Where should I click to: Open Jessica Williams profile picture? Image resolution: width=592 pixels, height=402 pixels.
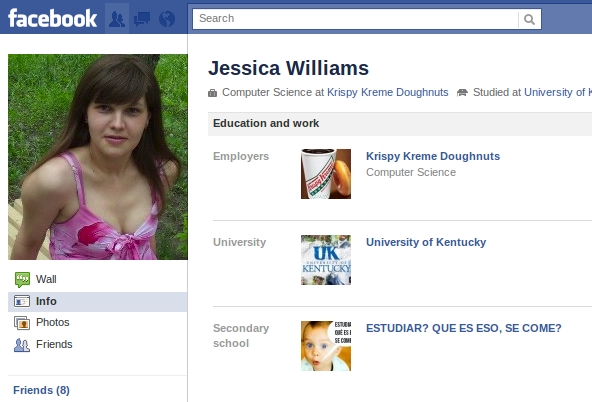click(x=98, y=157)
